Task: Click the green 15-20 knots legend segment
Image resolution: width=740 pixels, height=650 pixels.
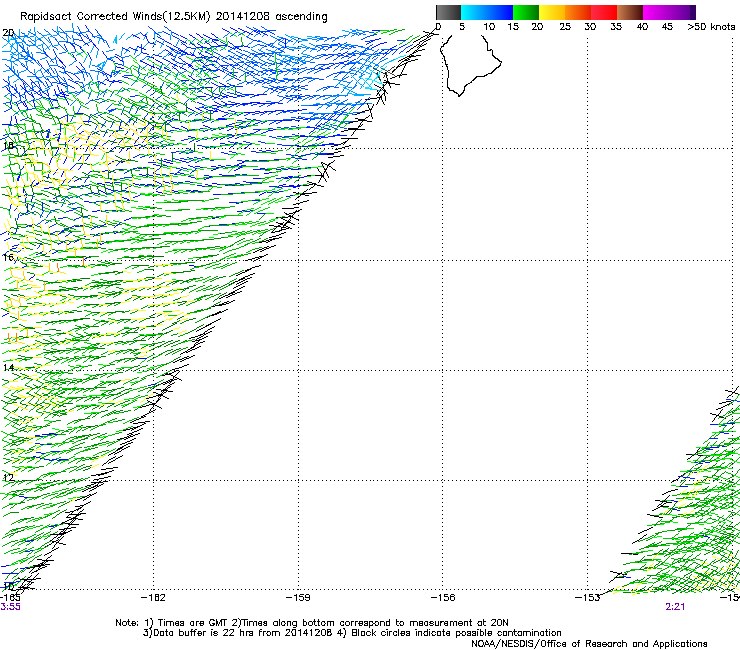Action: coord(526,12)
